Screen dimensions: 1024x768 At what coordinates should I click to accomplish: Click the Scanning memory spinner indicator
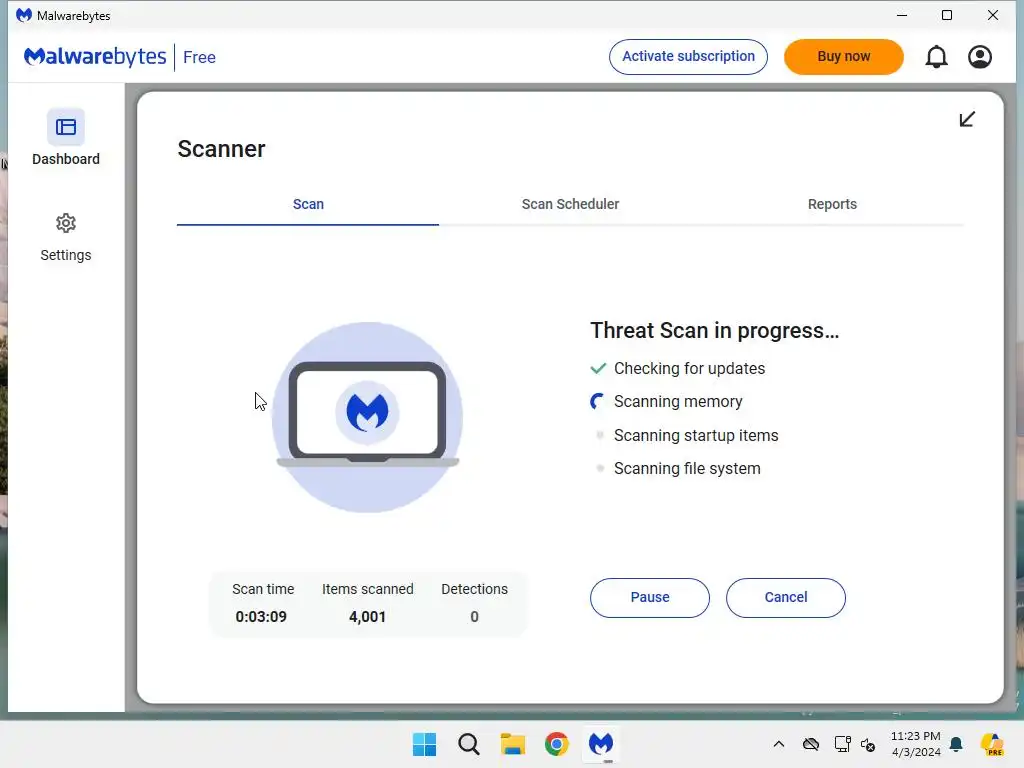[598, 402]
